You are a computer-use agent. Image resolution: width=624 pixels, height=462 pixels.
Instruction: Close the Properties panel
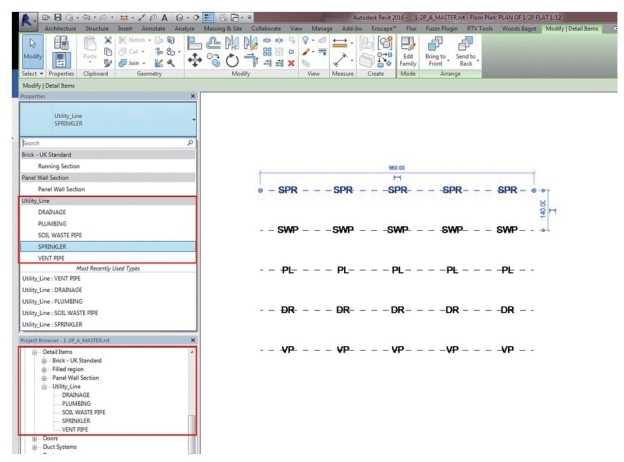click(x=193, y=97)
